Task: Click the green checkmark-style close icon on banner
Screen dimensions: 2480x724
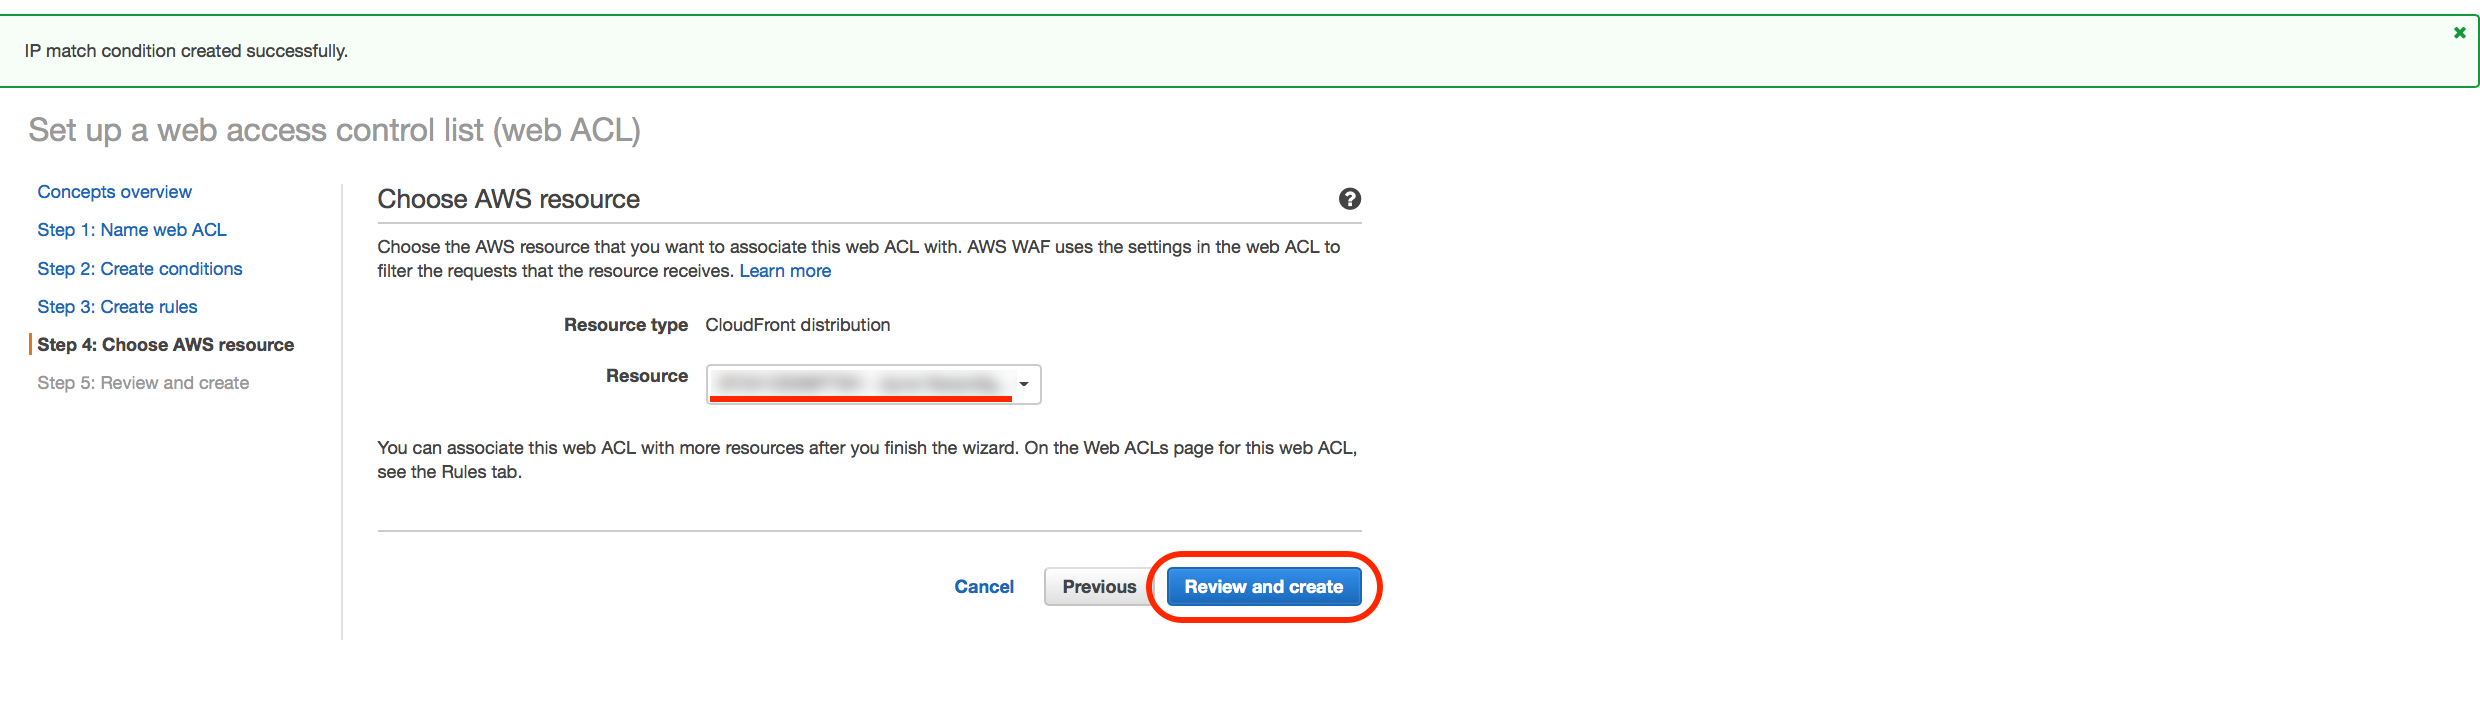Action: point(2459,32)
